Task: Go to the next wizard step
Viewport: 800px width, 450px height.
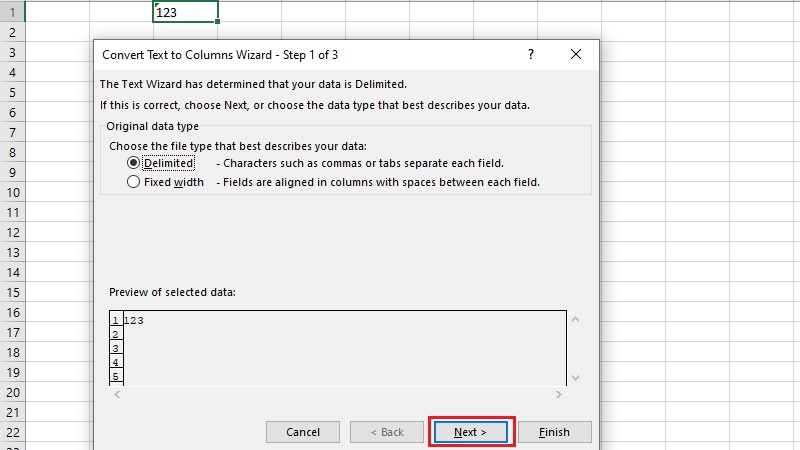Action: click(470, 432)
